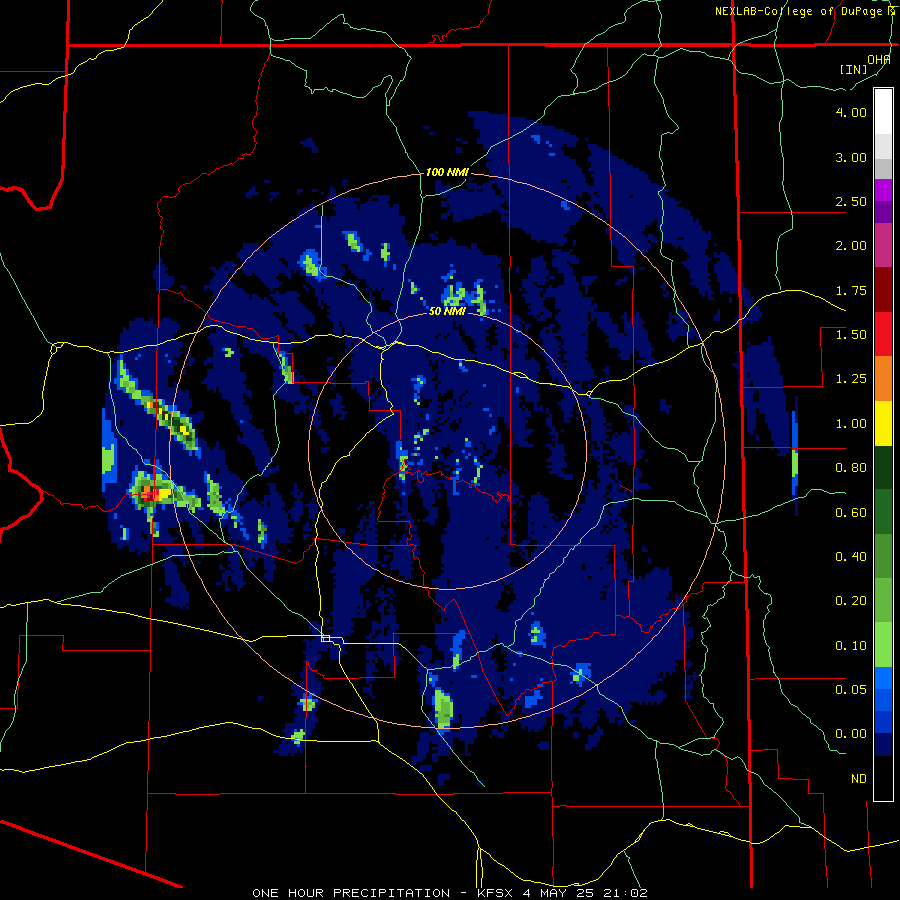Click the 100 NMI range ring label
The width and height of the screenshot is (900, 900).
pyautogui.click(x=447, y=172)
